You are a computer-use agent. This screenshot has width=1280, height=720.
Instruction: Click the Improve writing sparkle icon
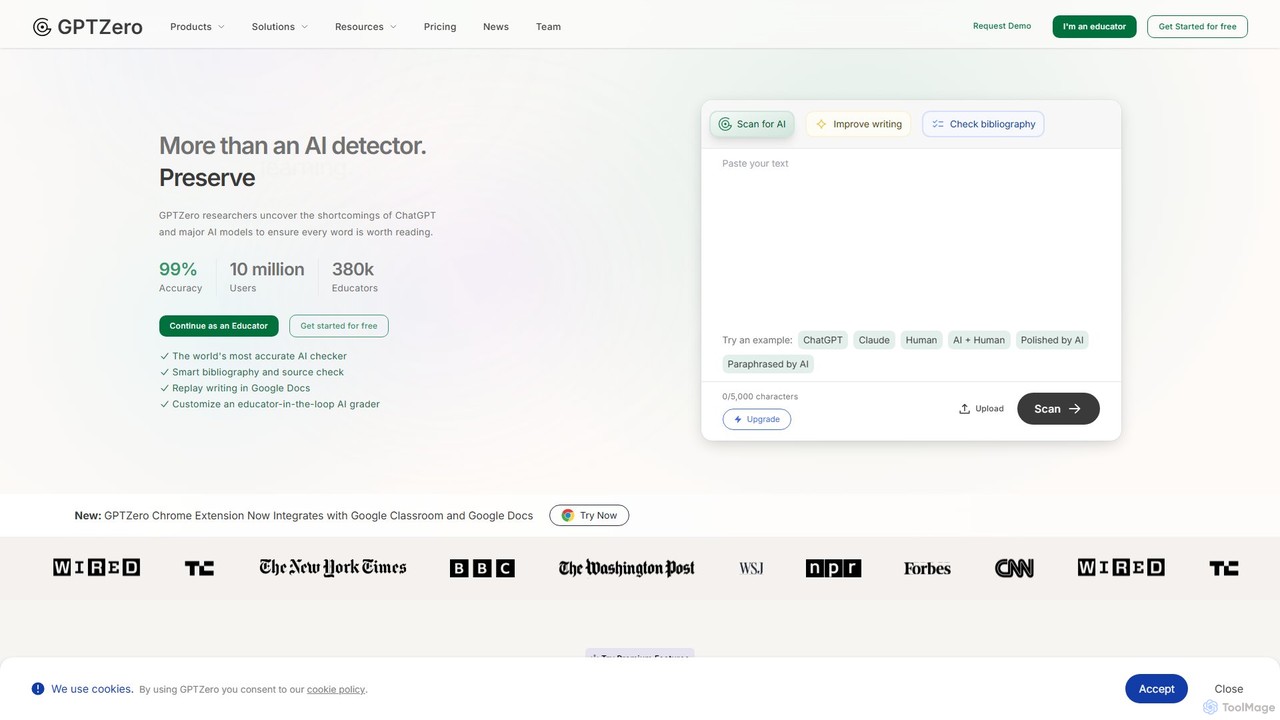pyautogui.click(x=821, y=124)
